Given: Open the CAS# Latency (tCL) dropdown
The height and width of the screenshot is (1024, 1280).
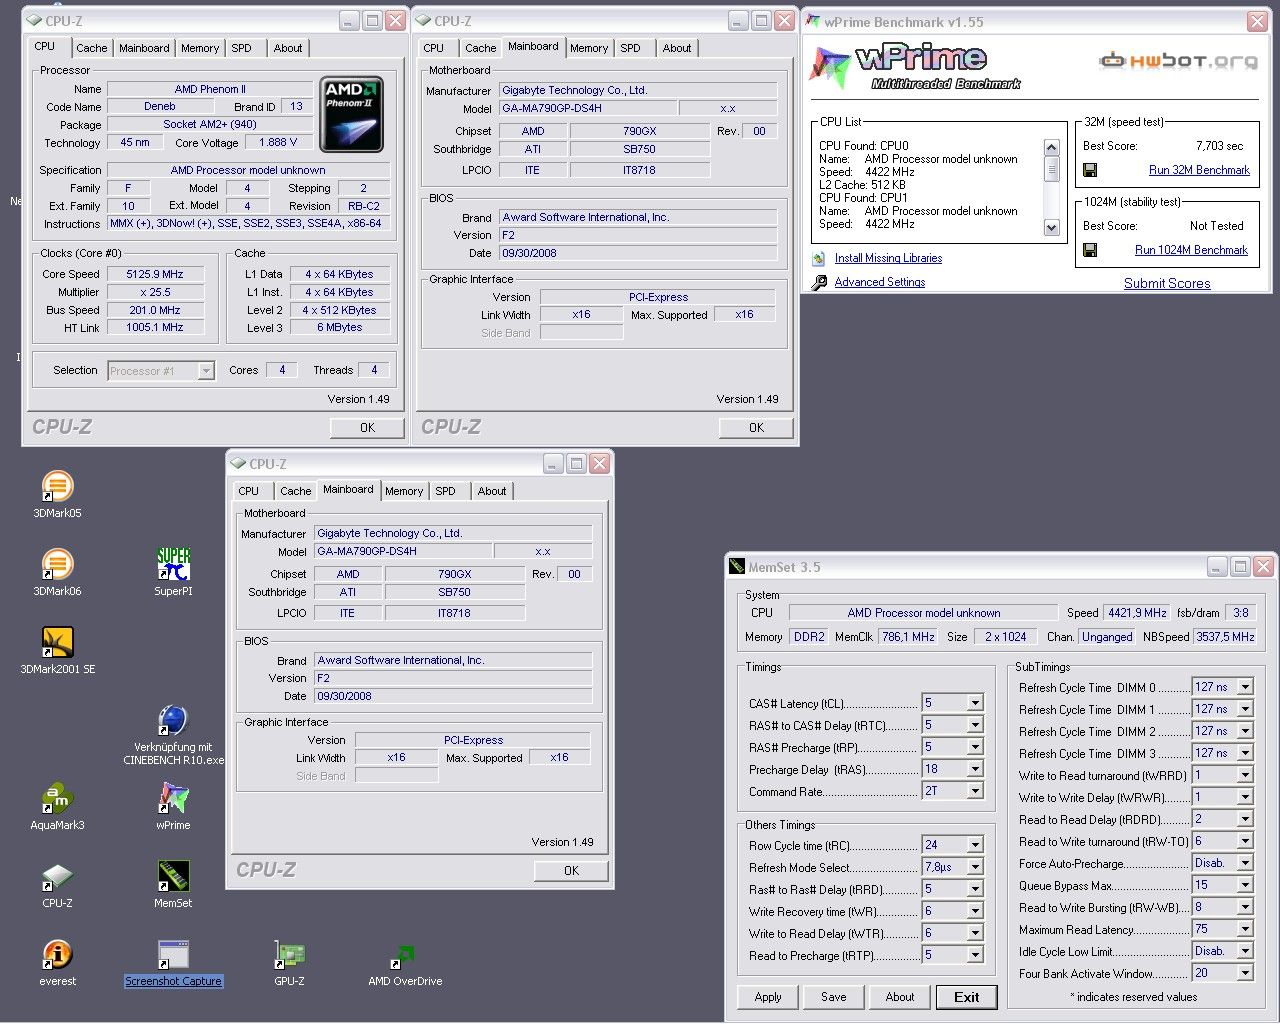Looking at the screenshot, I should pyautogui.click(x=975, y=703).
